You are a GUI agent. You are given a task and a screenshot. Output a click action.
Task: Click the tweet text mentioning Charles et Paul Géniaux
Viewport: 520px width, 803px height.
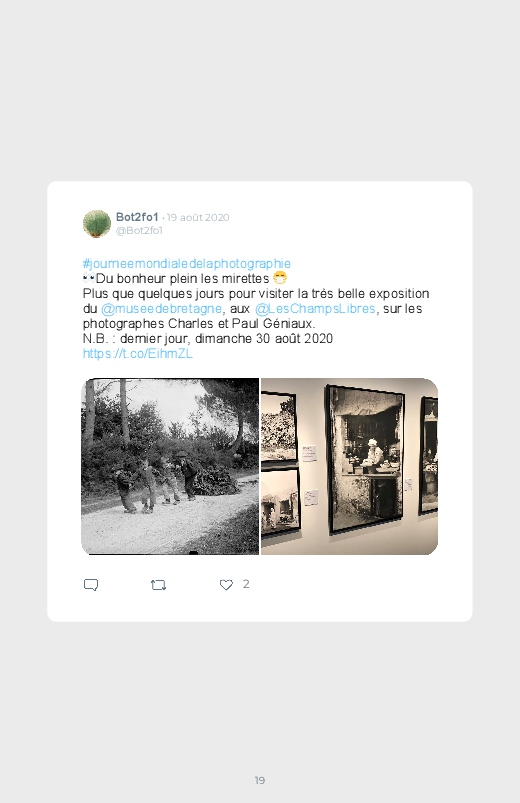coord(199,324)
